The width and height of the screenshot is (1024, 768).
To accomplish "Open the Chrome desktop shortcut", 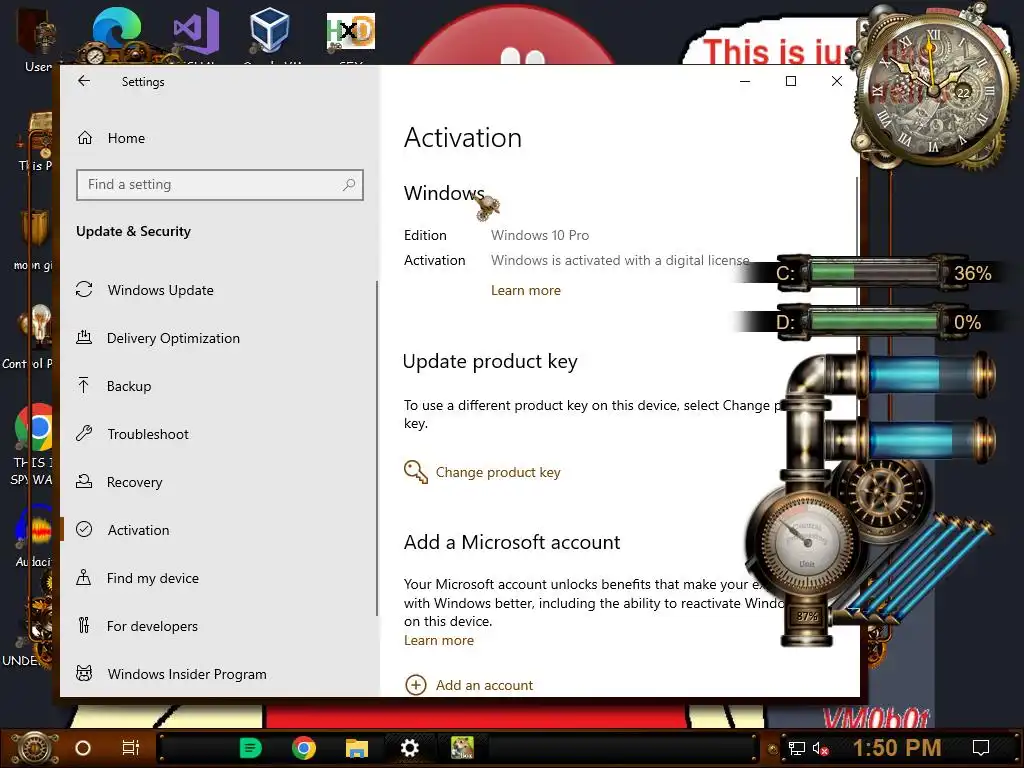I will [x=34, y=428].
